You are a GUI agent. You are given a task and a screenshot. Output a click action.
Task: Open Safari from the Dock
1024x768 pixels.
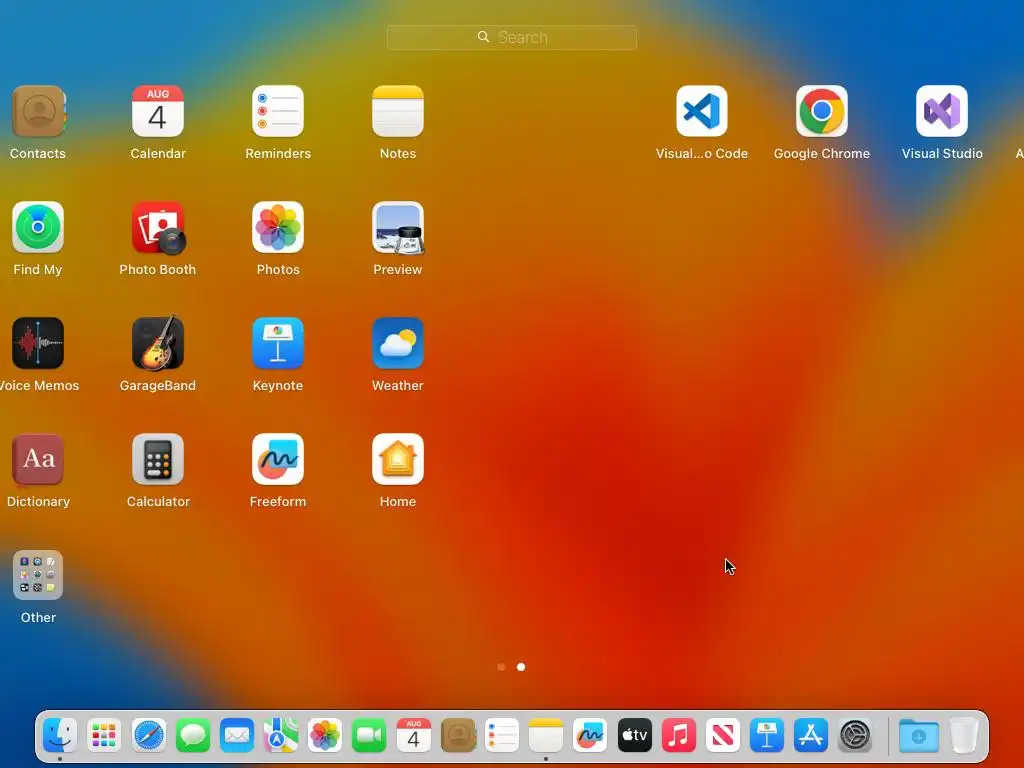(x=149, y=736)
